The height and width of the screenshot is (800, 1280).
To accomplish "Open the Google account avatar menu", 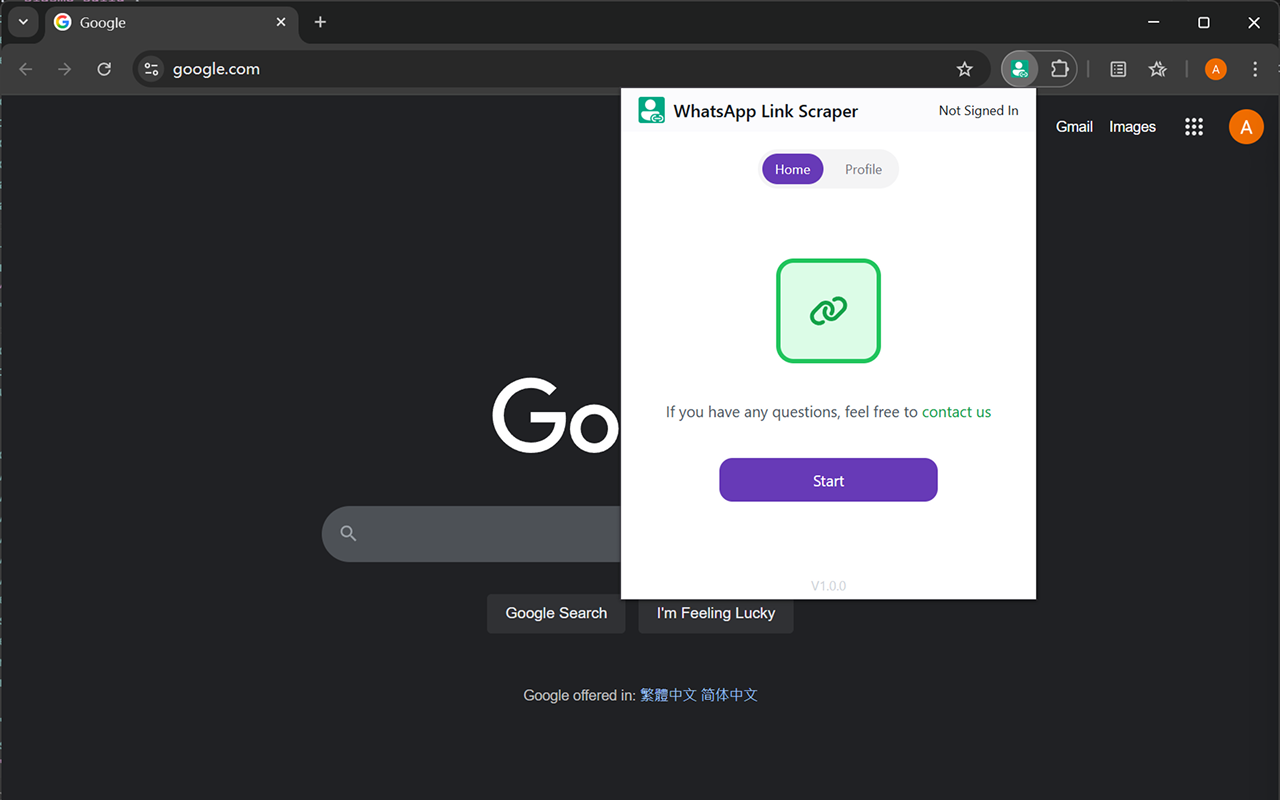I will 1246,126.
